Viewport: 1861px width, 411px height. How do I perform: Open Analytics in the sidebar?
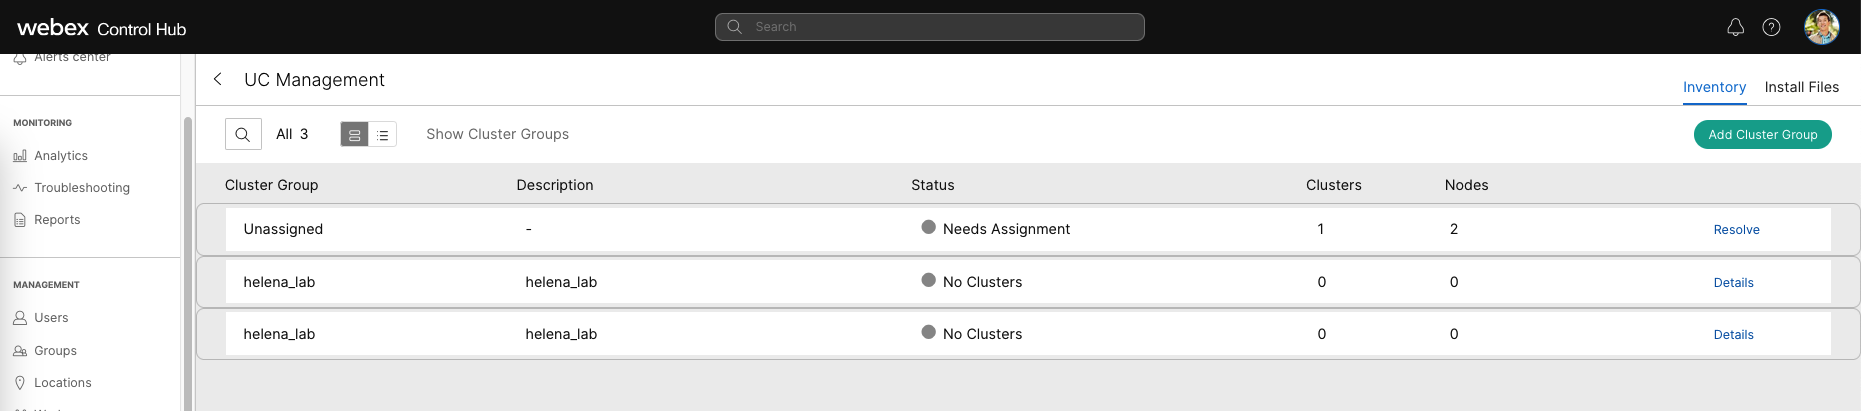point(60,156)
